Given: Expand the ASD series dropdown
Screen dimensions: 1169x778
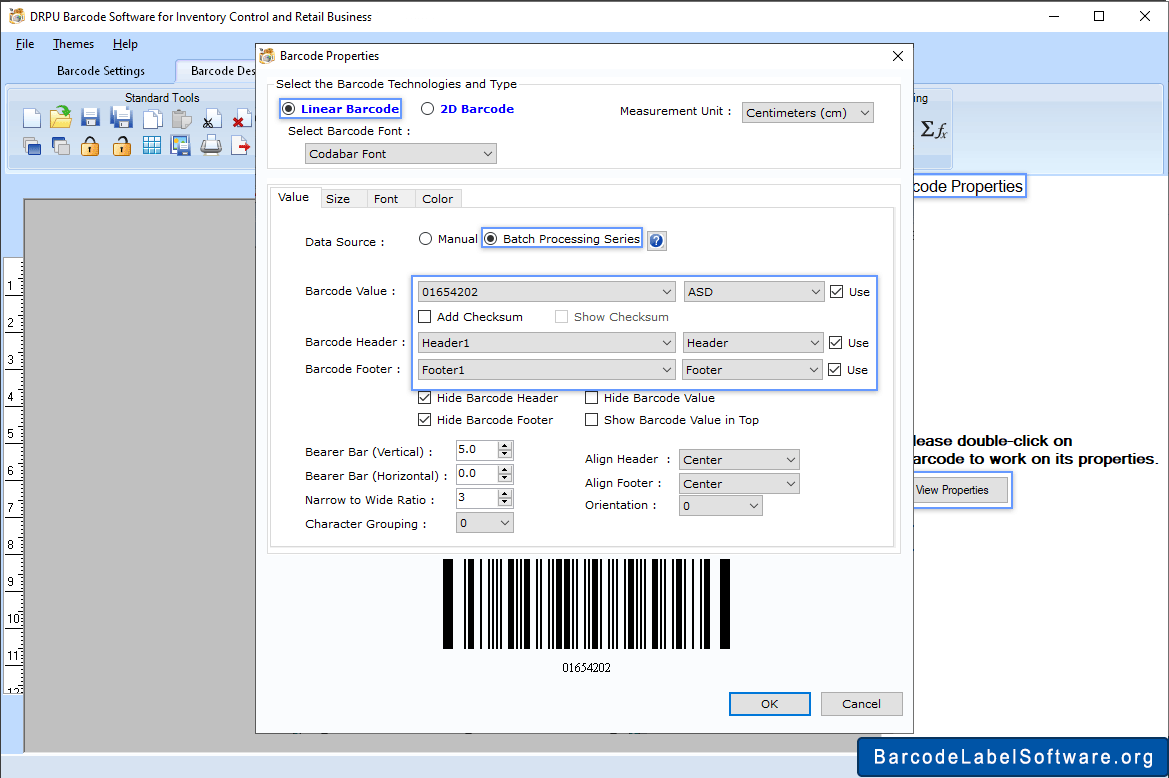Looking at the screenshot, I should 753,291.
